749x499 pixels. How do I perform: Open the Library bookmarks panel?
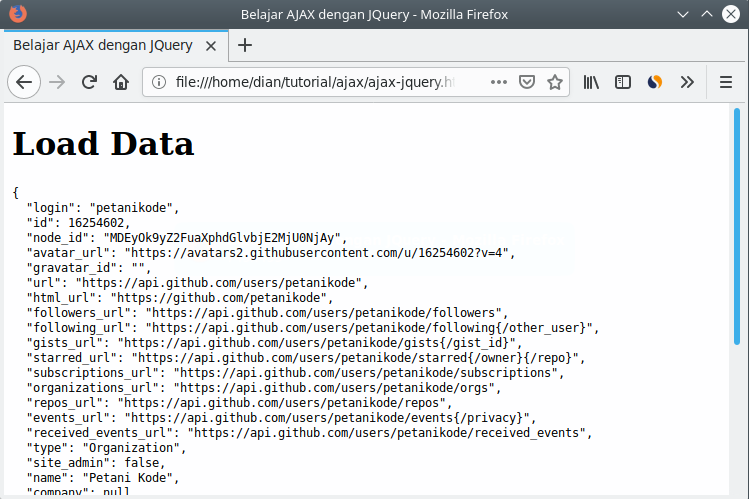pos(591,82)
